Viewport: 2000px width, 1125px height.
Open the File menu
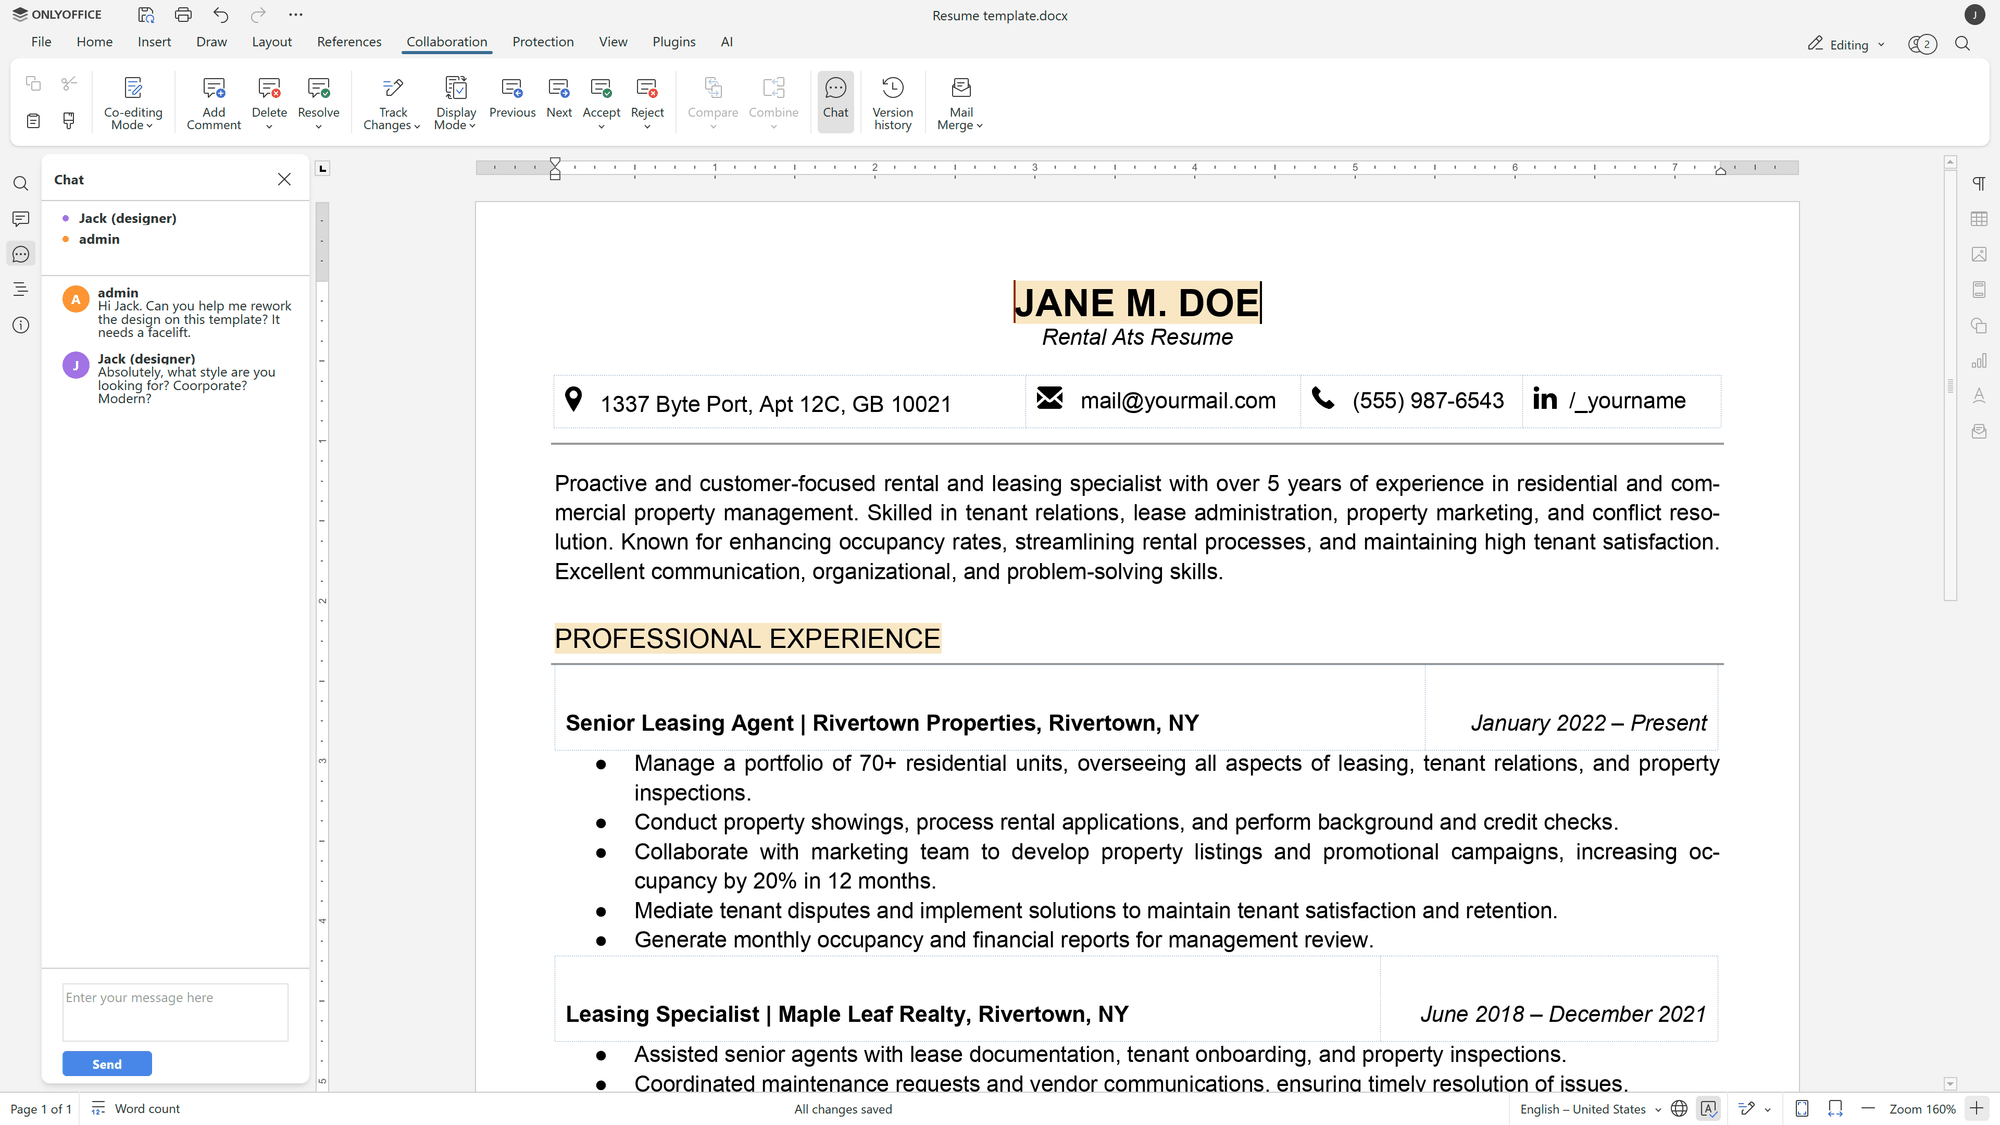[x=41, y=42]
